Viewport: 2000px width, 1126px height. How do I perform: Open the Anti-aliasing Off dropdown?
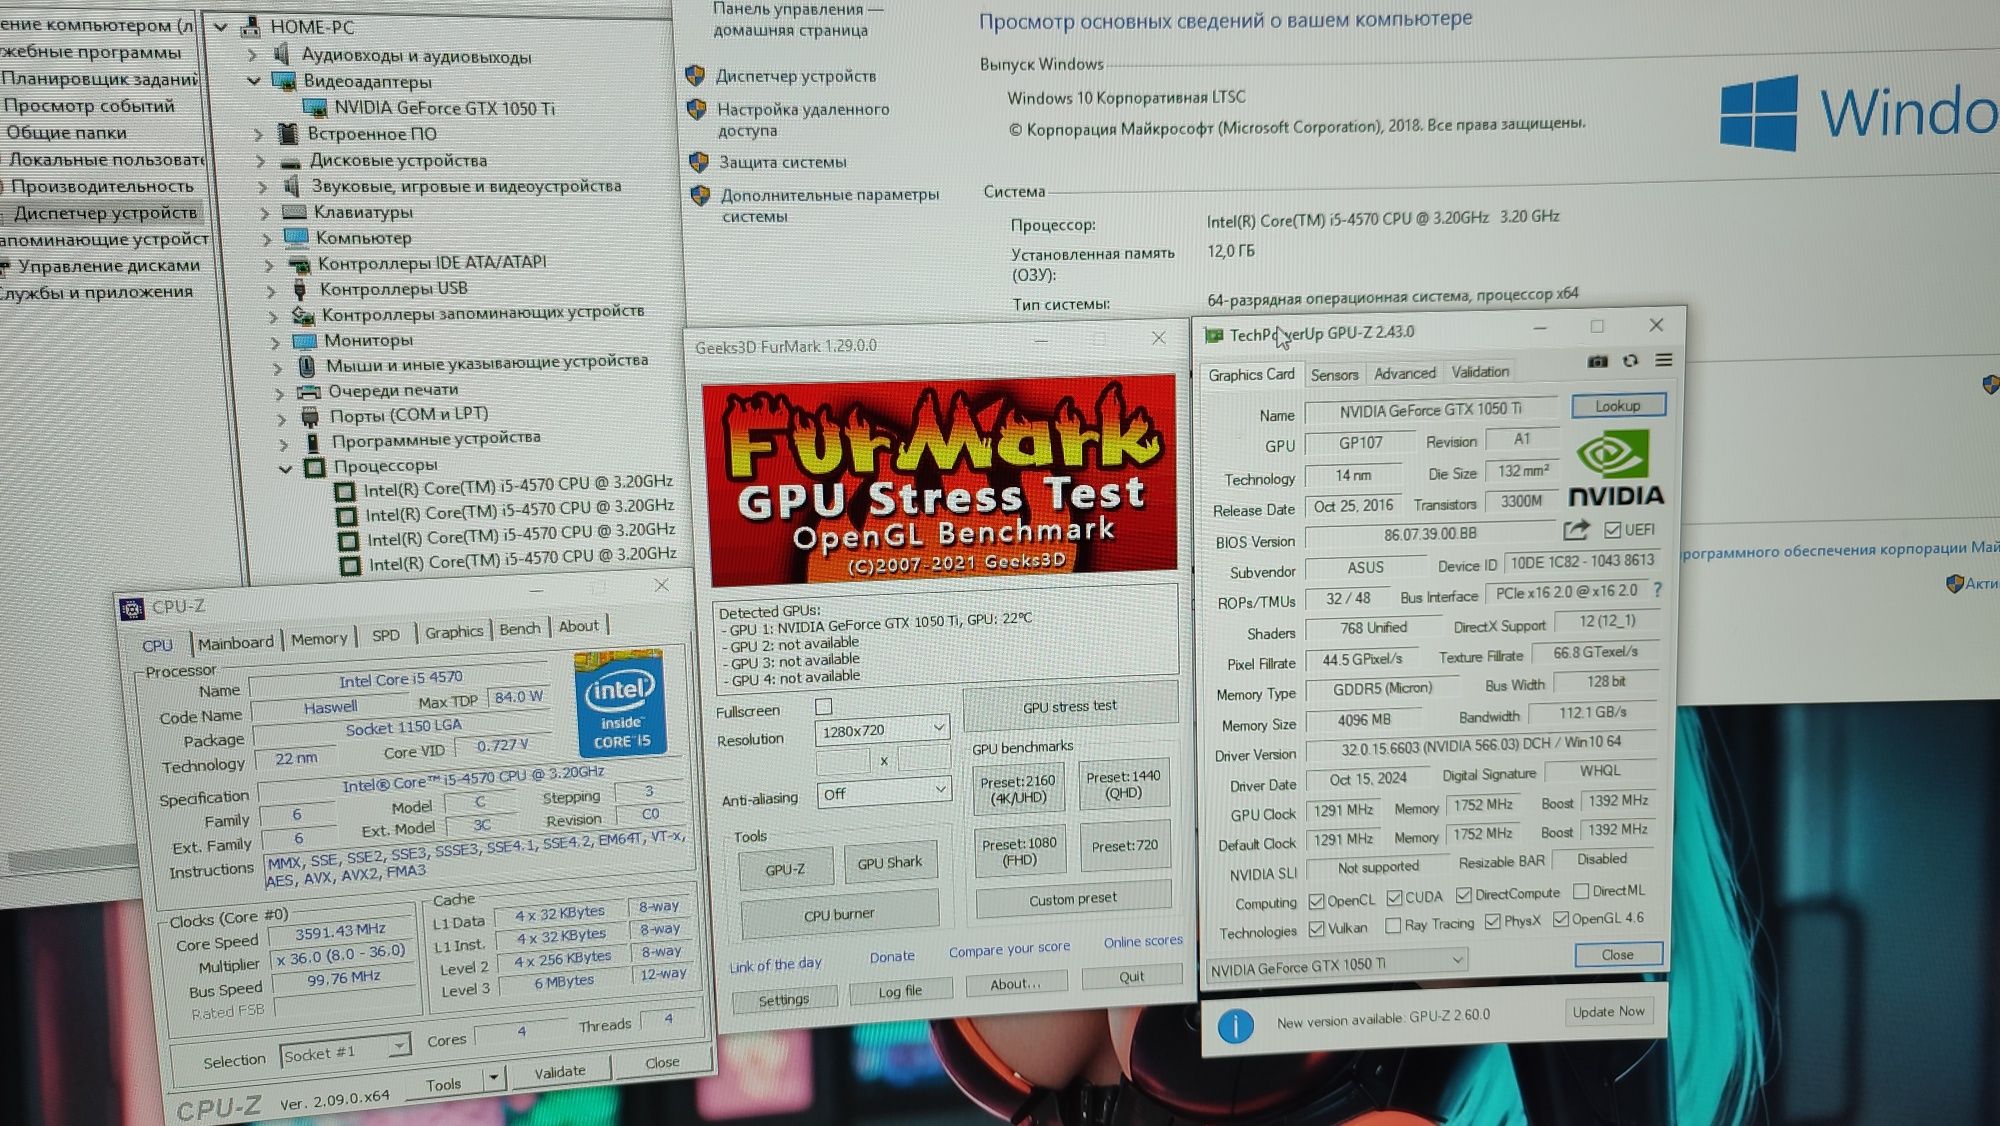click(883, 792)
